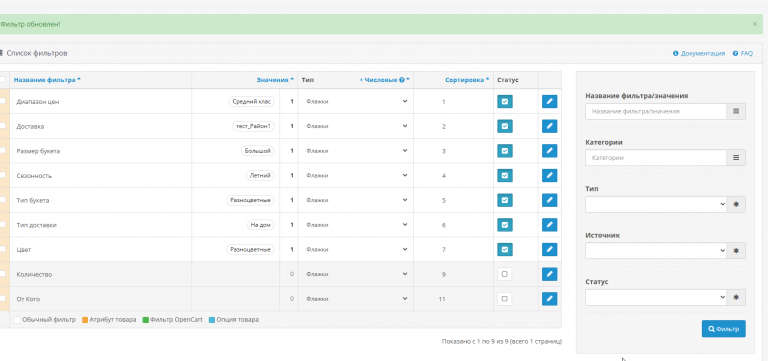Open the Источник select in filter panel
This screenshot has width=768, height=361.
(656, 250)
